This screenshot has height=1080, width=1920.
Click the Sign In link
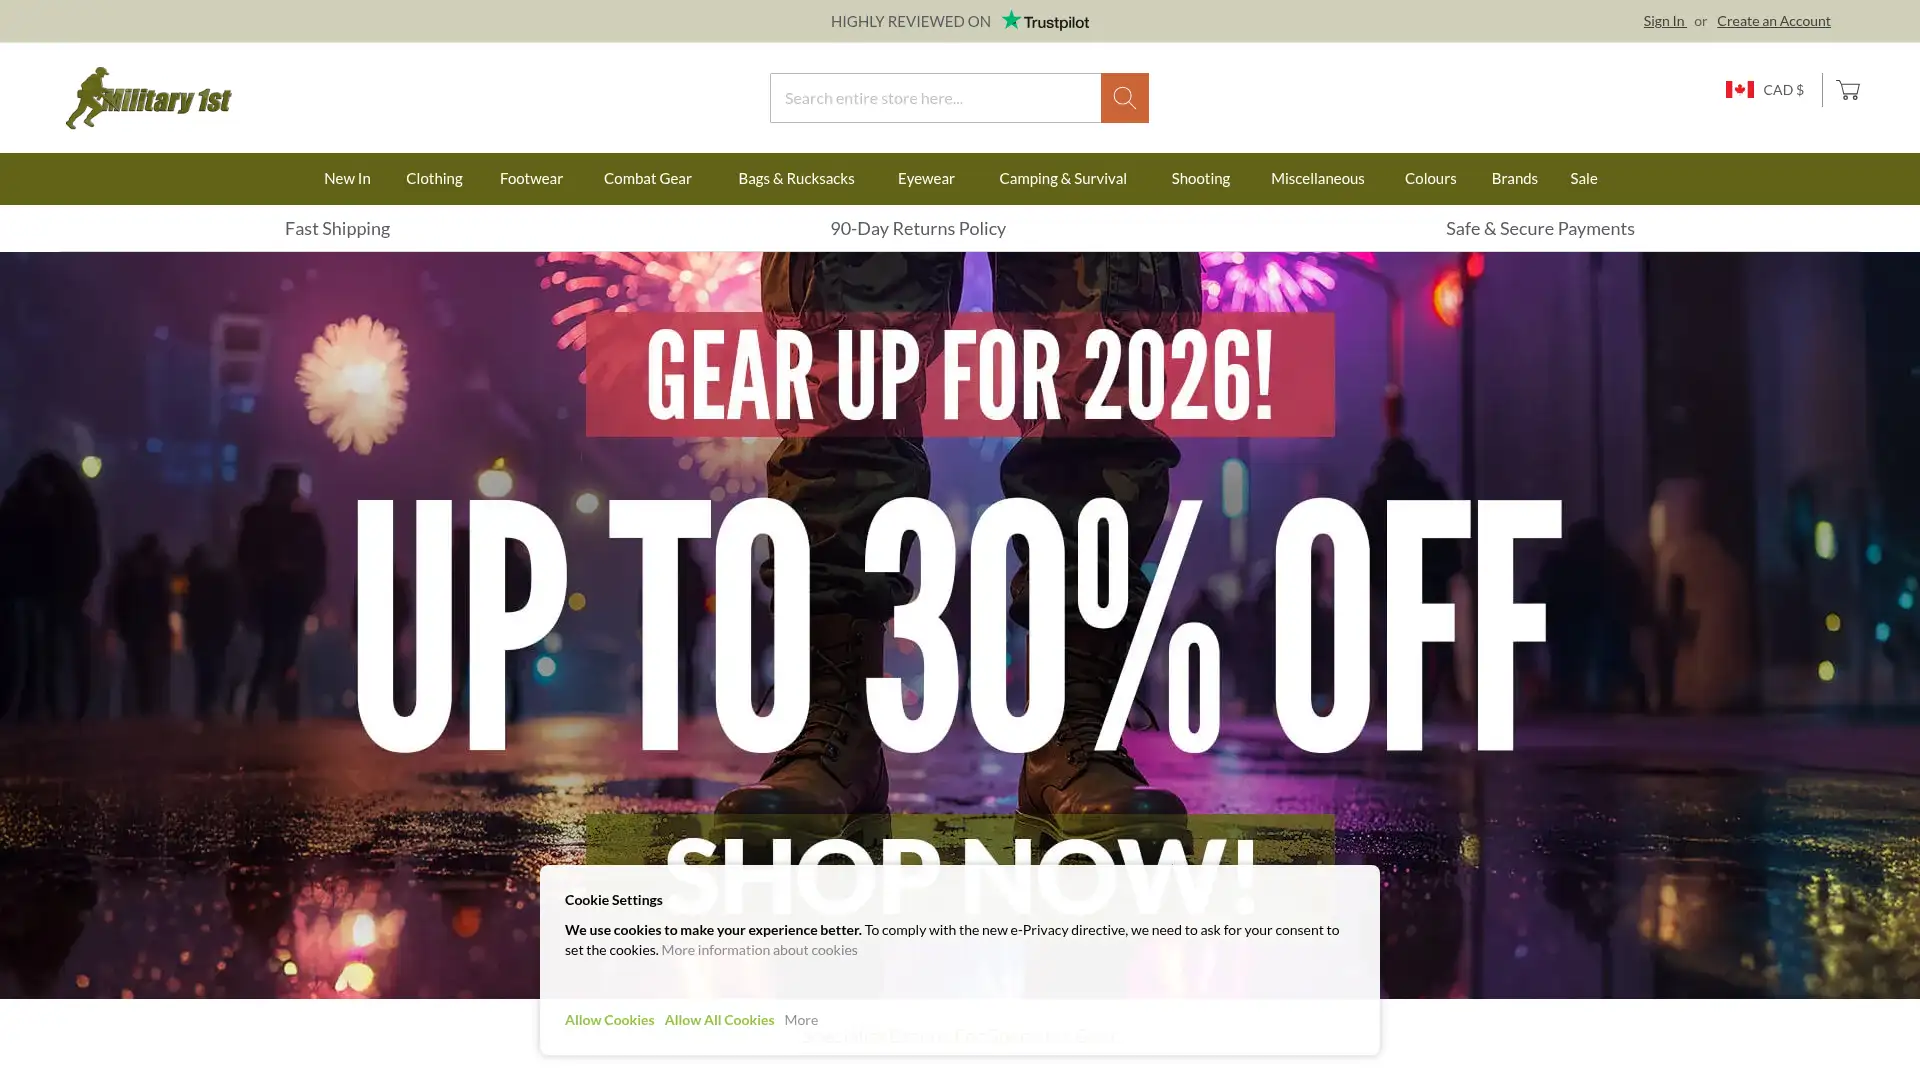1664,21
